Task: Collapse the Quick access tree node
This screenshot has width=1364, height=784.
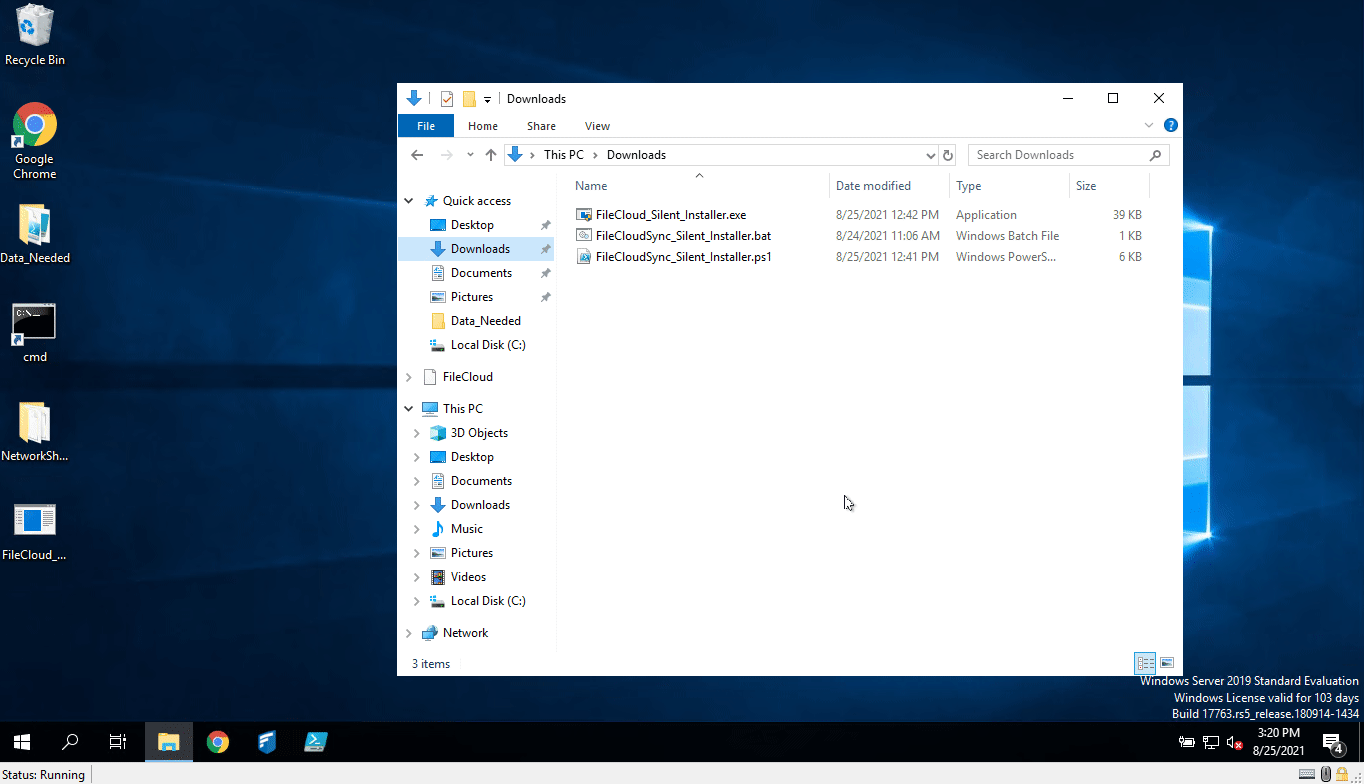Action: 409,201
